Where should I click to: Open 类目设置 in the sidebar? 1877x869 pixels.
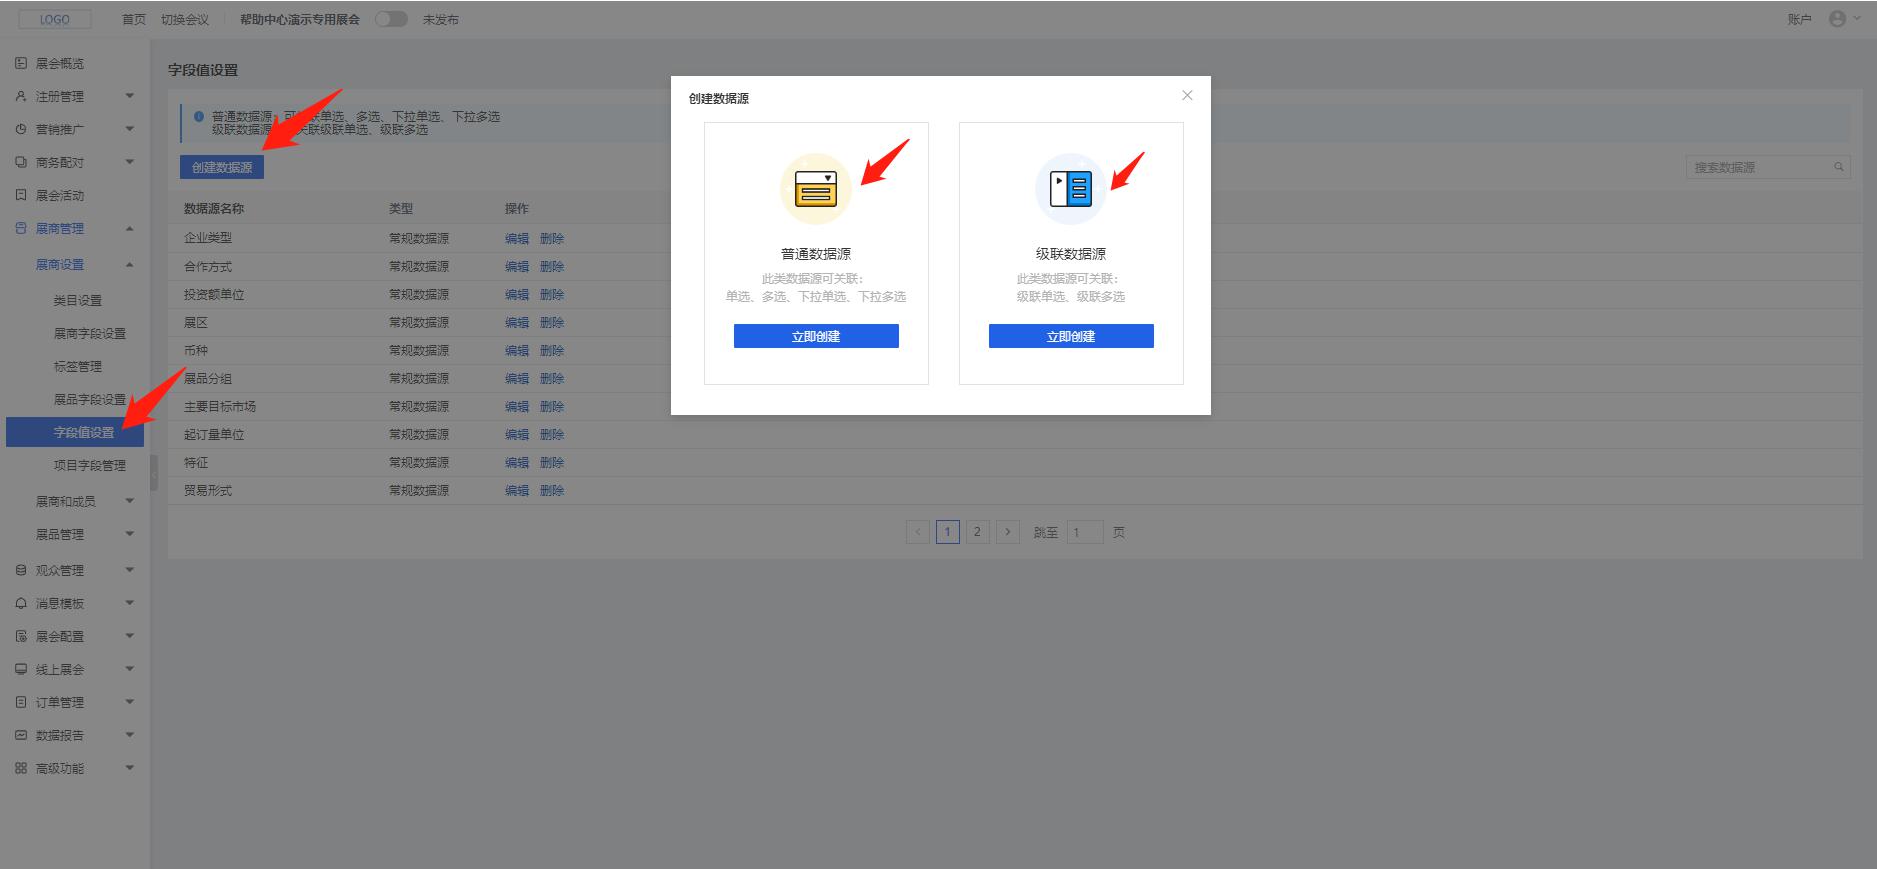click(78, 300)
